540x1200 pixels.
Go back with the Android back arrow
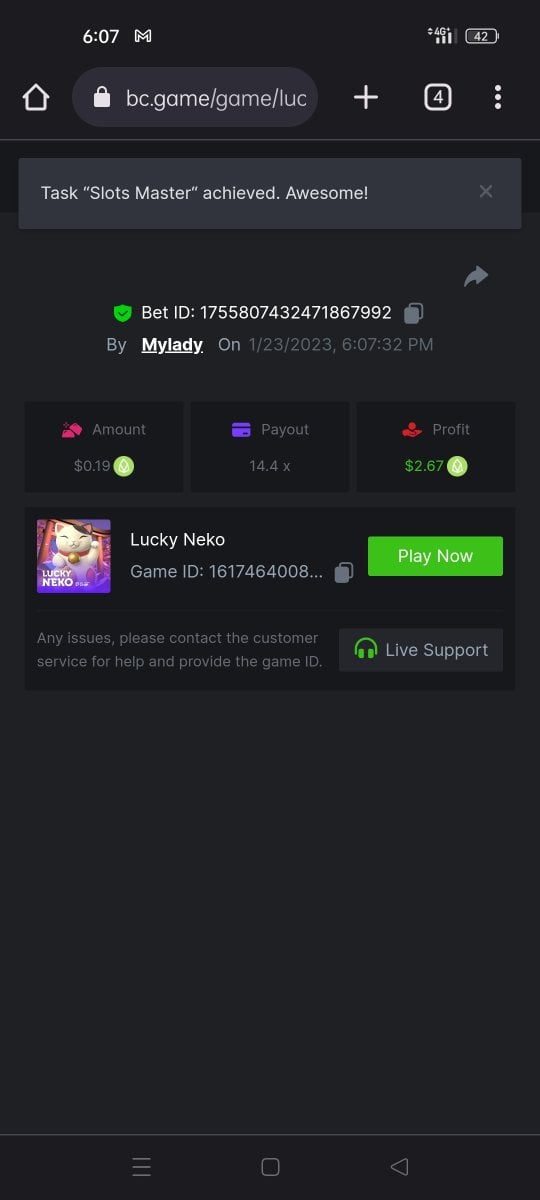point(399,1166)
